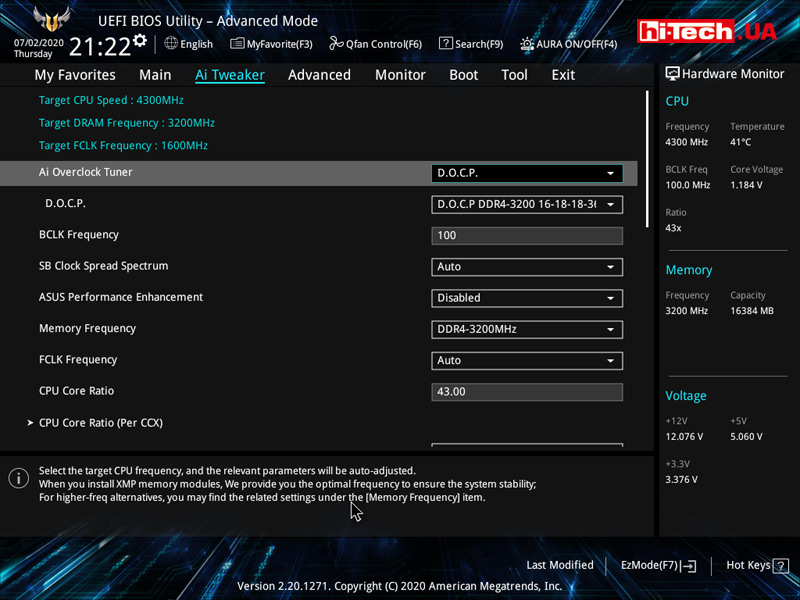
Task: Click the settings gear icon beside the clock
Action: coord(140,41)
